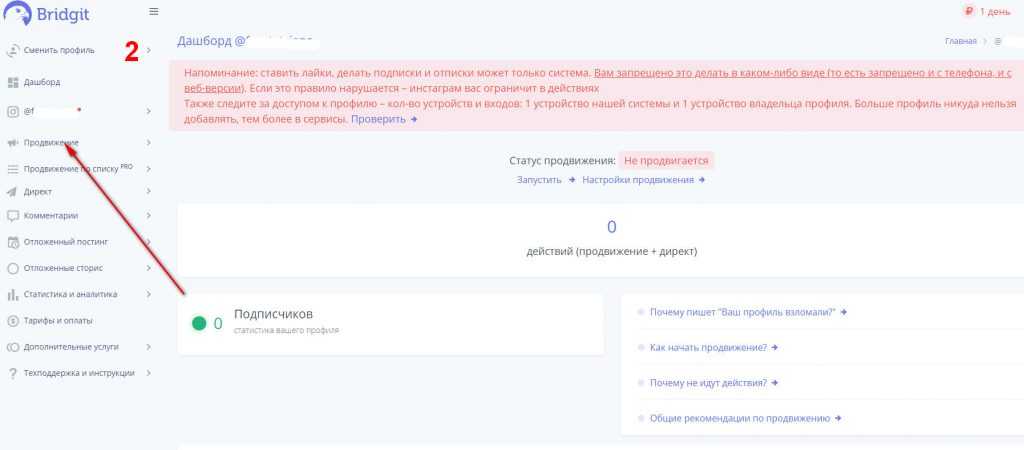The image size is (1024, 450).
Task: Expand the Продвижение menu chevron
Action: [x=148, y=143]
